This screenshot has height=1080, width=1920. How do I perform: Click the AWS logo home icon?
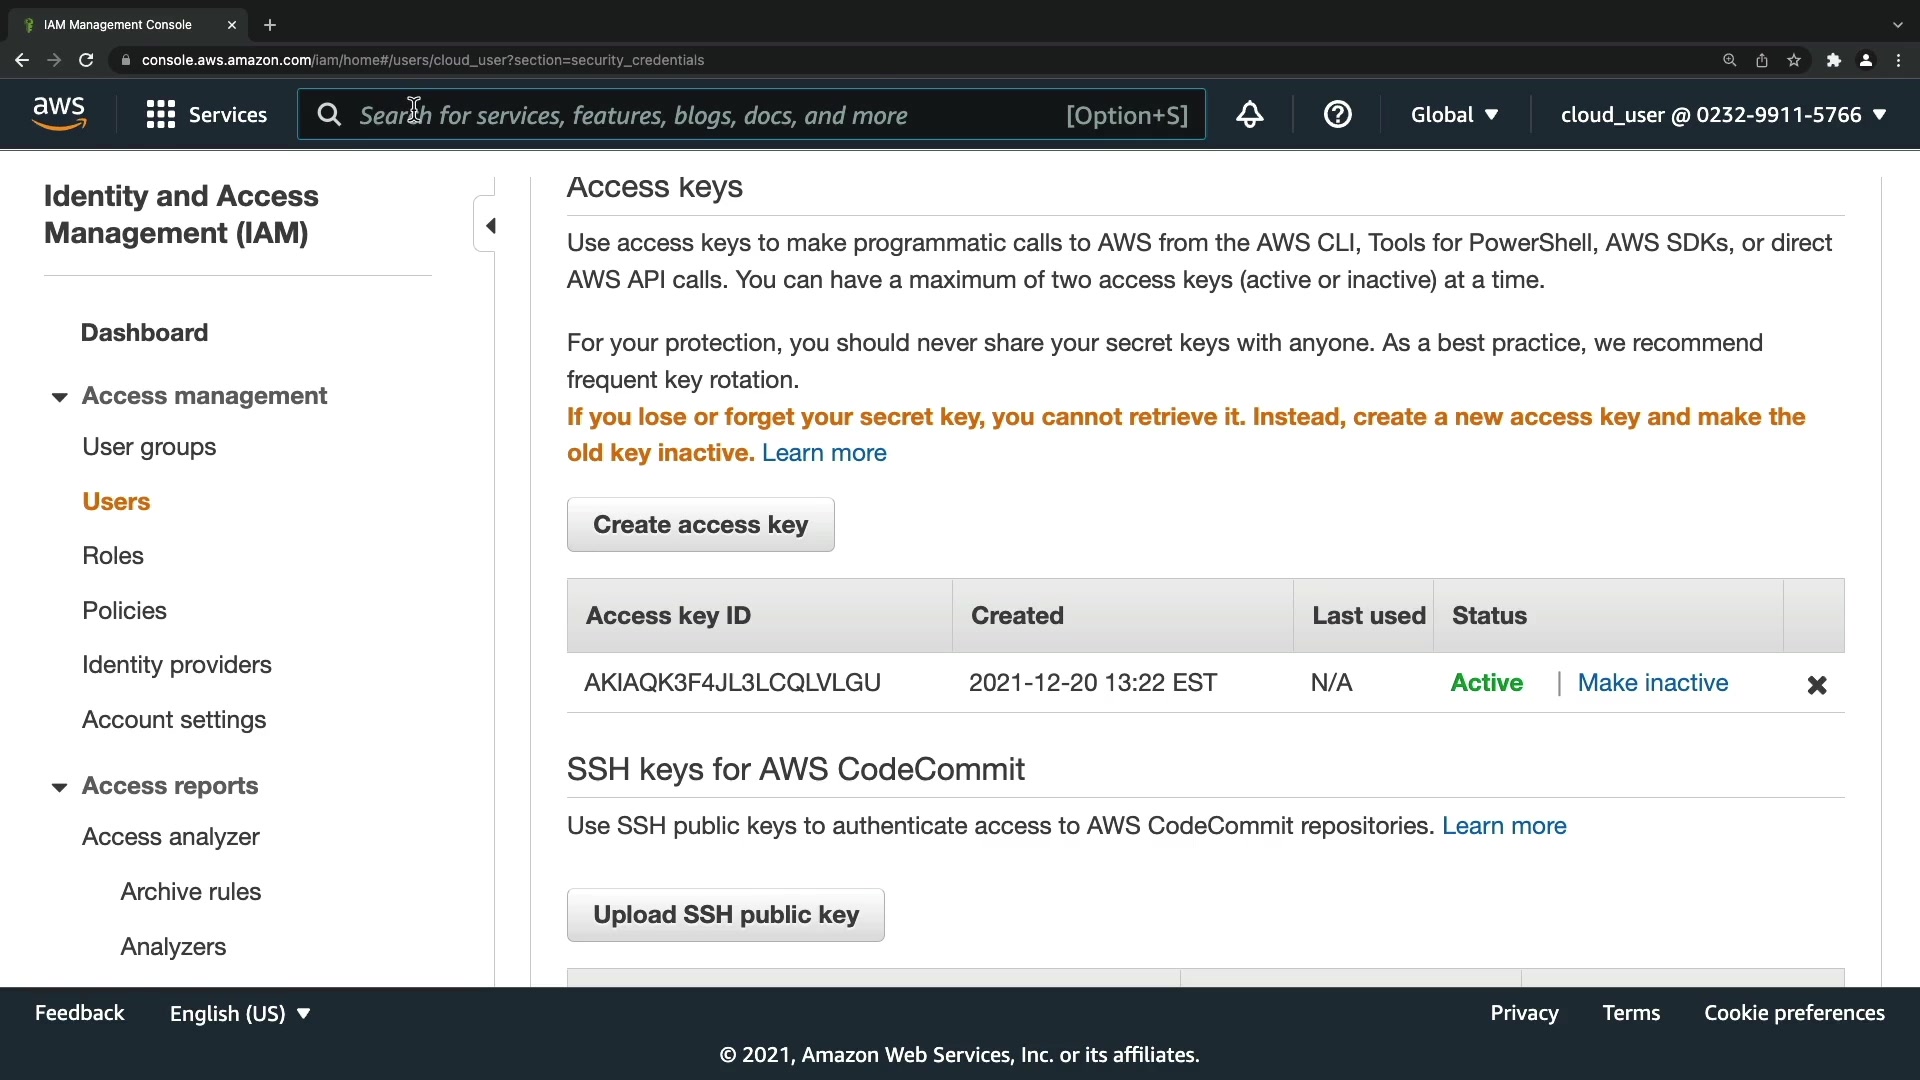tap(59, 114)
